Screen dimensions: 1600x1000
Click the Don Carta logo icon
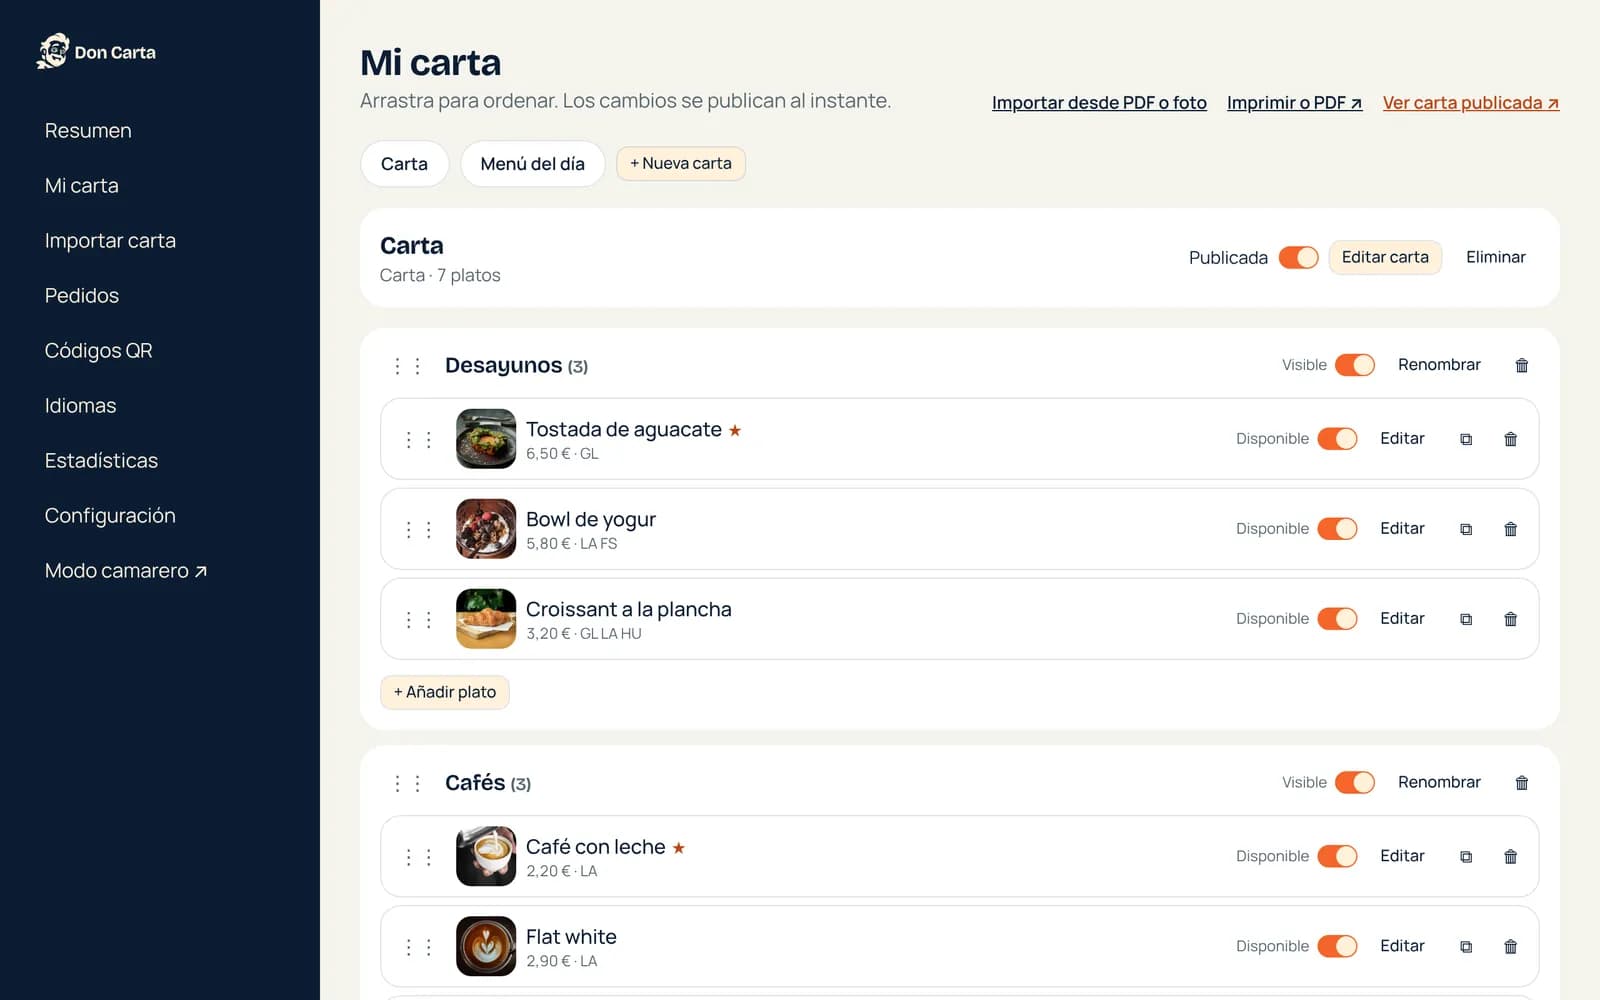pos(53,51)
